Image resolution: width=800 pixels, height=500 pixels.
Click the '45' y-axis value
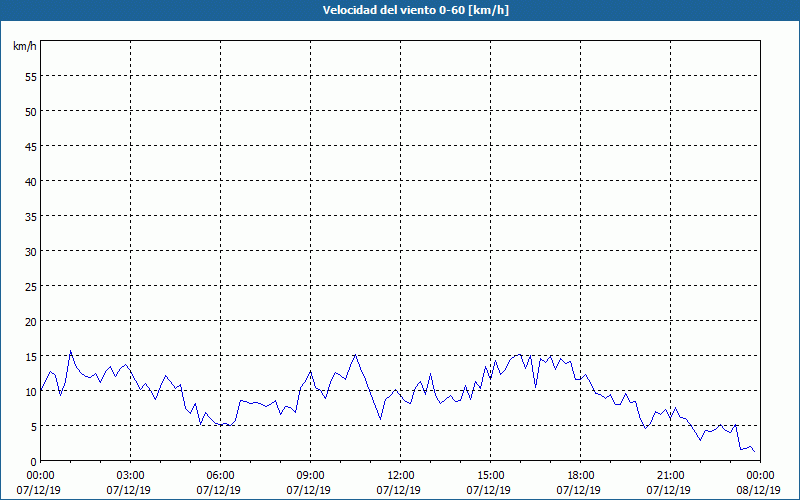(31, 147)
